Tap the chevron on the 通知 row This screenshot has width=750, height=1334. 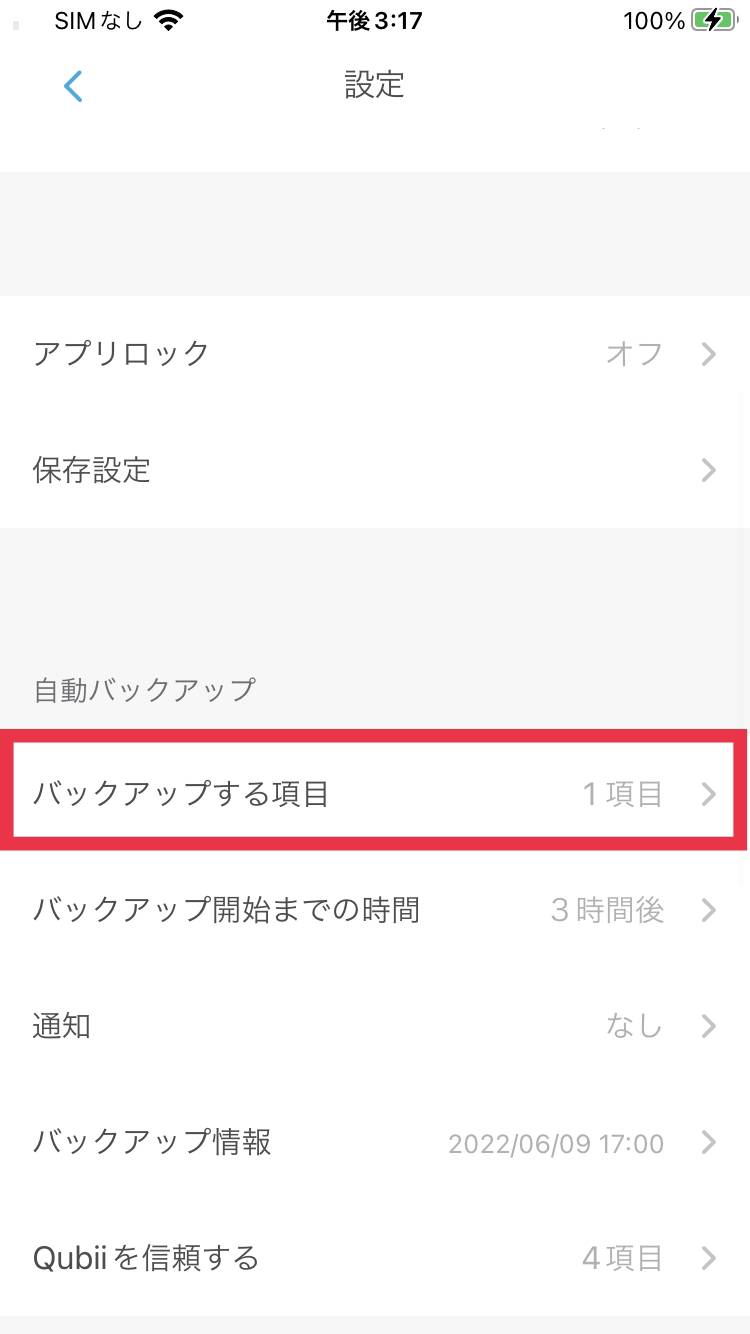pyautogui.click(x=709, y=1026)
